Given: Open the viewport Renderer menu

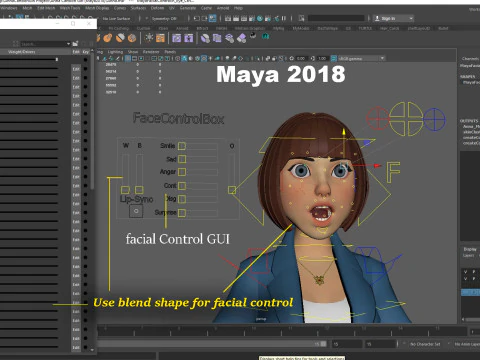Looking at the screenshot, I should (151, 52).
